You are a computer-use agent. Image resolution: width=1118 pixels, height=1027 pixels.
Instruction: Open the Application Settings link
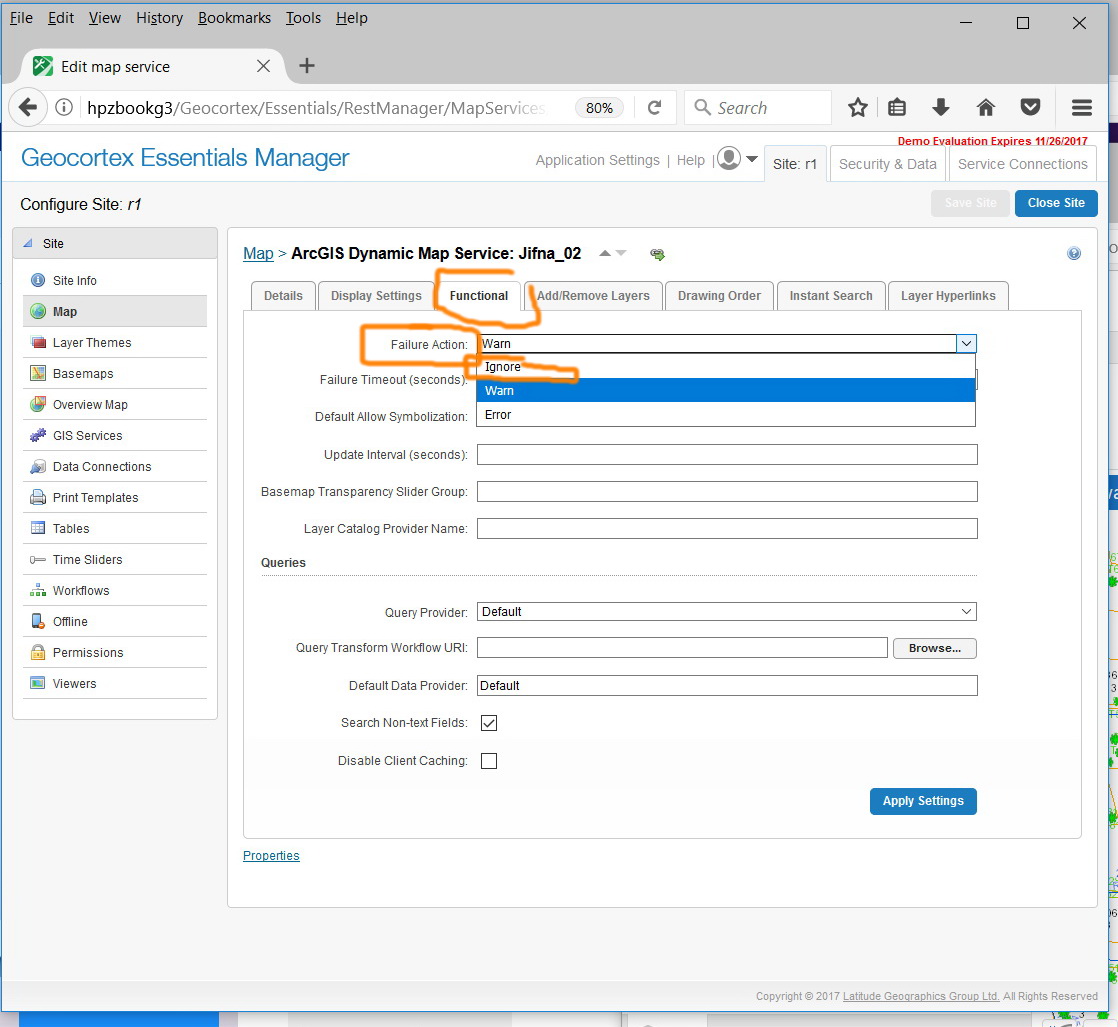(598, 160)
